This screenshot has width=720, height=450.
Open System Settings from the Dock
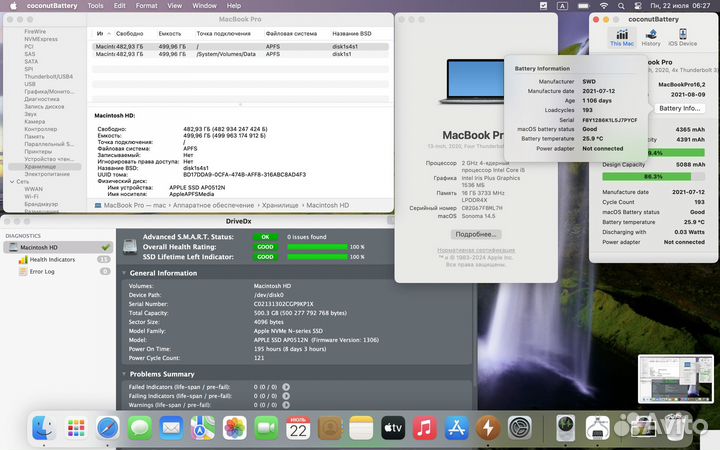coord(520,428)
